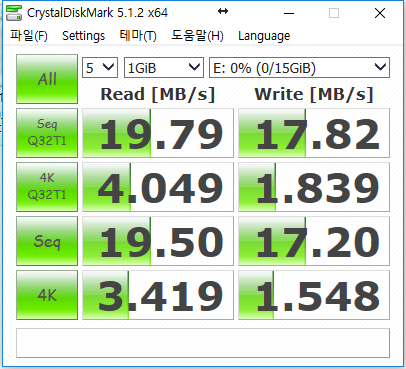Close the CrystalDiskMark window
406x369 pixels.
pyautogui.click(x=380, y=13)
